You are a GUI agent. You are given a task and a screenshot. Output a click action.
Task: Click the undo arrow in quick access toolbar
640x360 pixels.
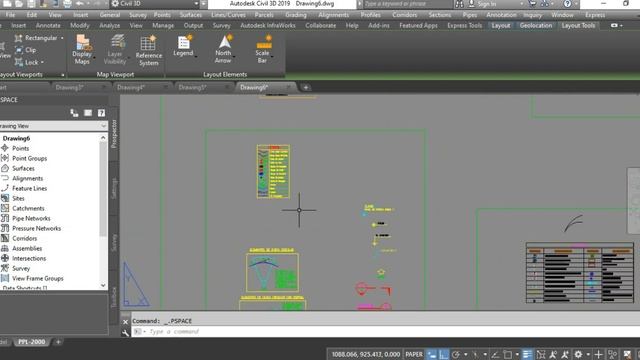click(80, 4)
